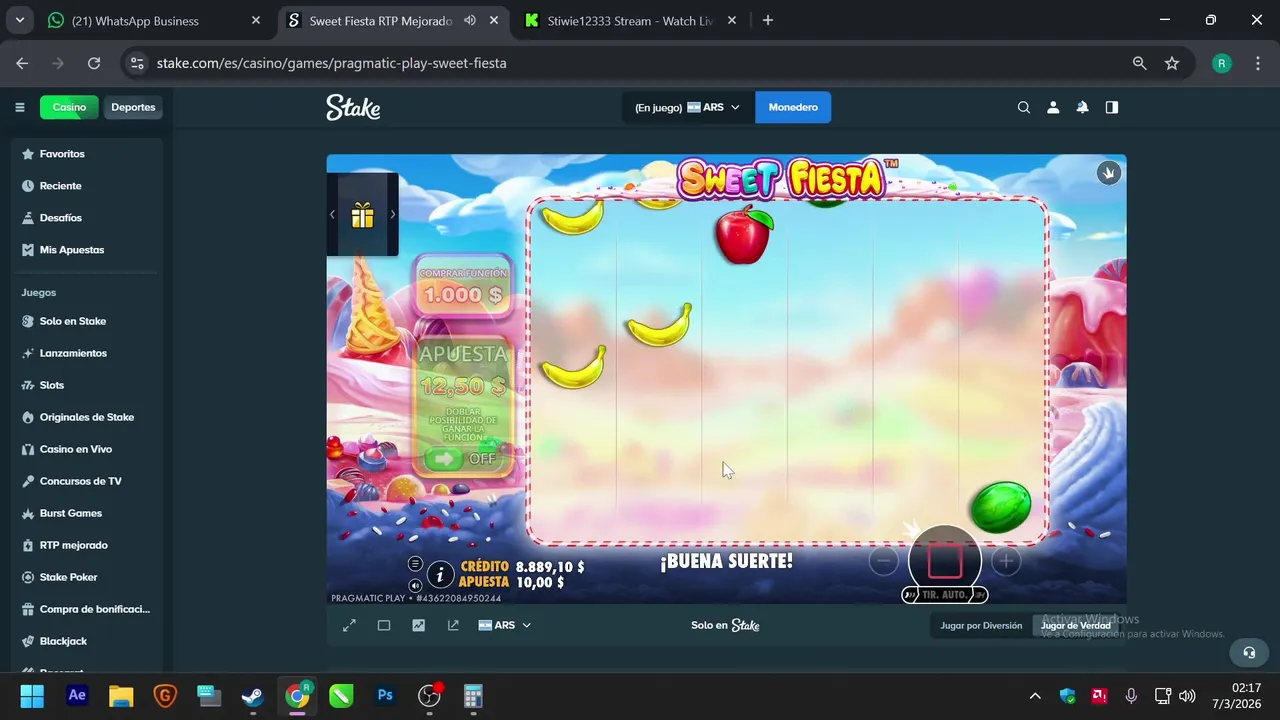
Task: Open the Stake search
Action: click(x=1023, y=107)
